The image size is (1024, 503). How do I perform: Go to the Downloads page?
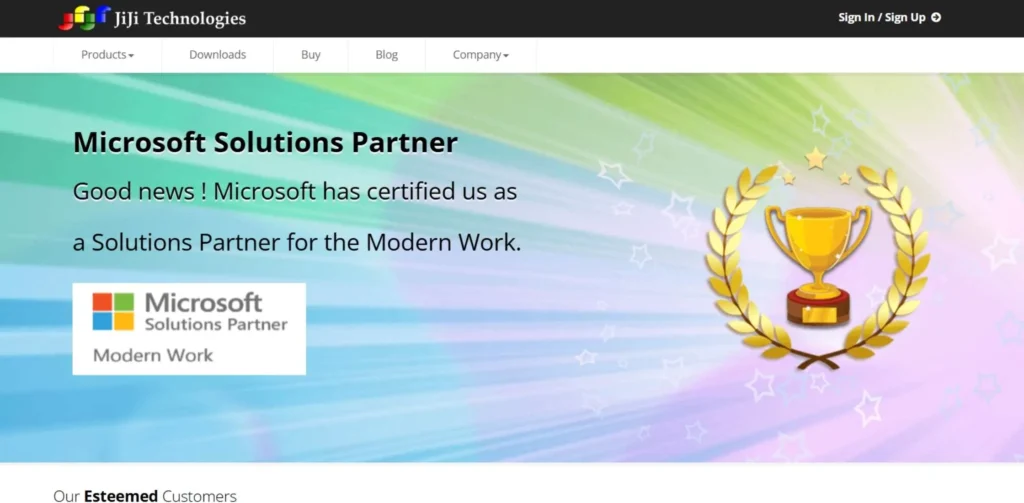pos(217,55)
